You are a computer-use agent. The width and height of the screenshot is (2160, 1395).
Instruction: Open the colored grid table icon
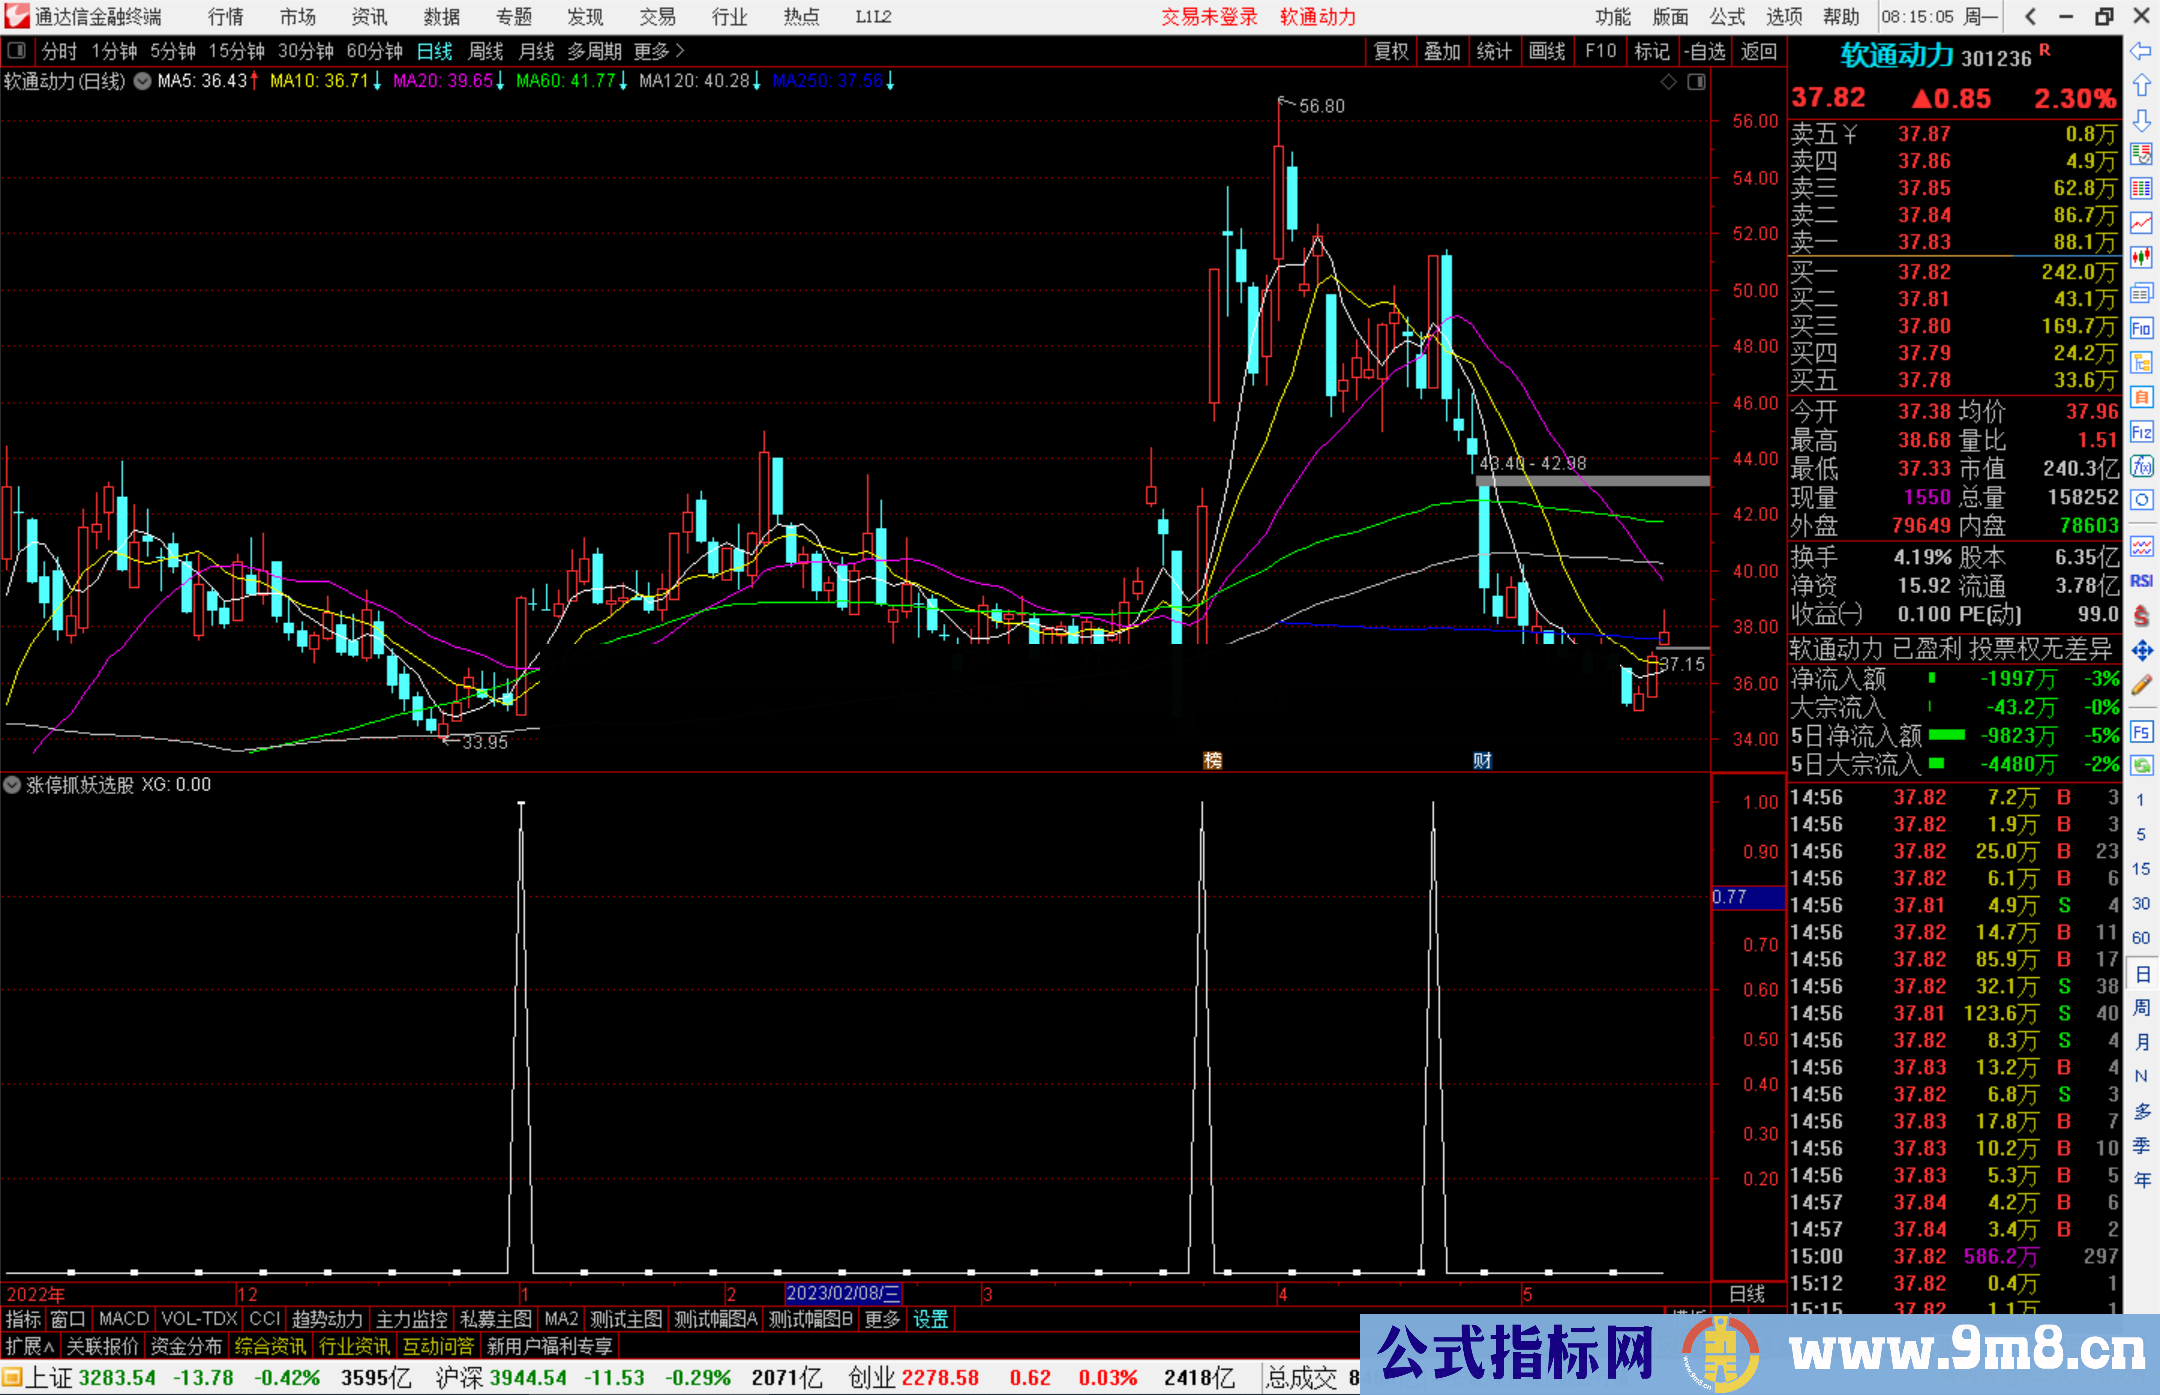[x=2141, y=189]
